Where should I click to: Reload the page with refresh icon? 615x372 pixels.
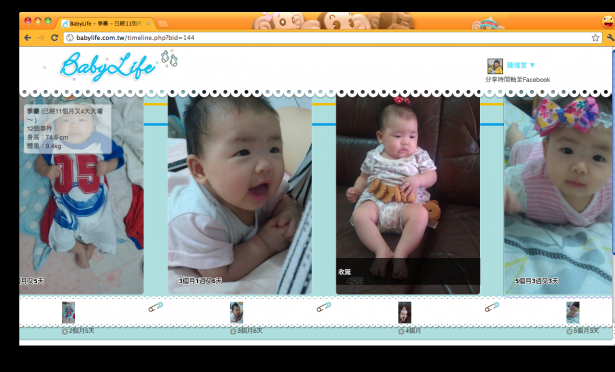[55, 38]
